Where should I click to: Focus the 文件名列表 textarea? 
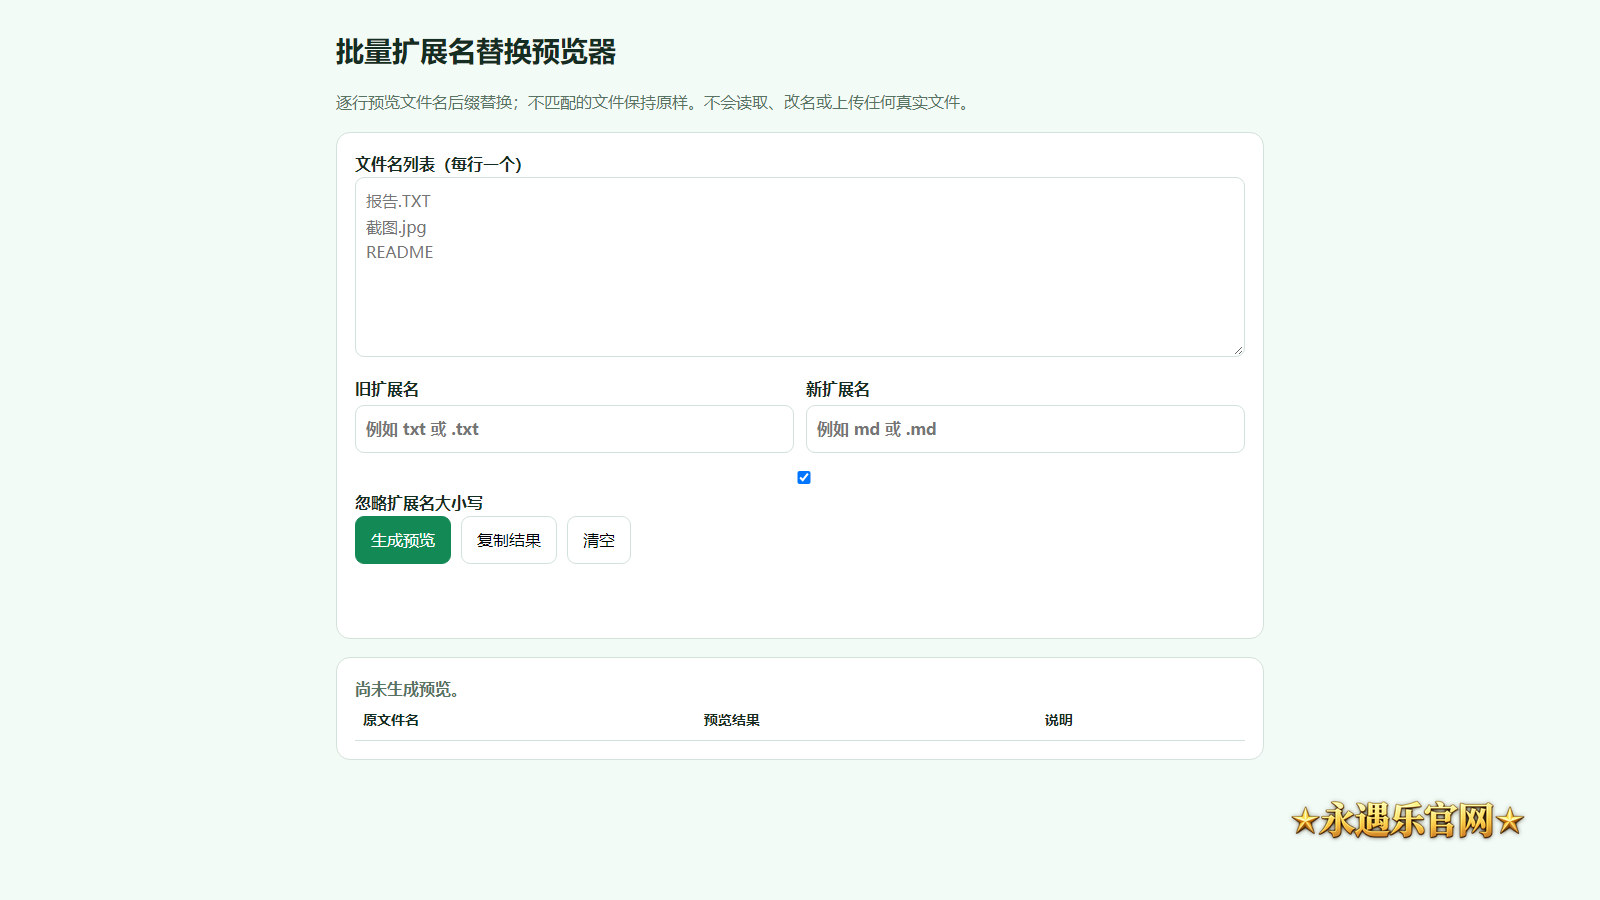coord(800,267)
